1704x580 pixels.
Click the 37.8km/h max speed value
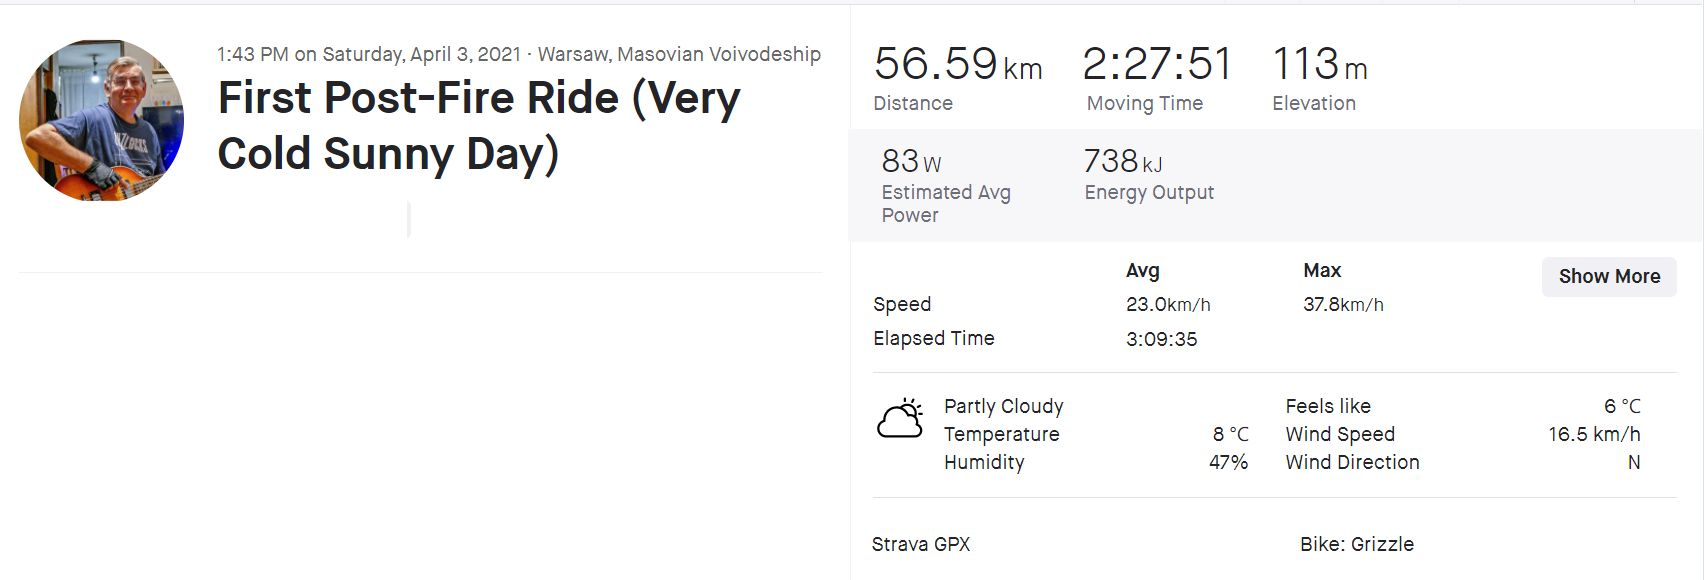1343,305
